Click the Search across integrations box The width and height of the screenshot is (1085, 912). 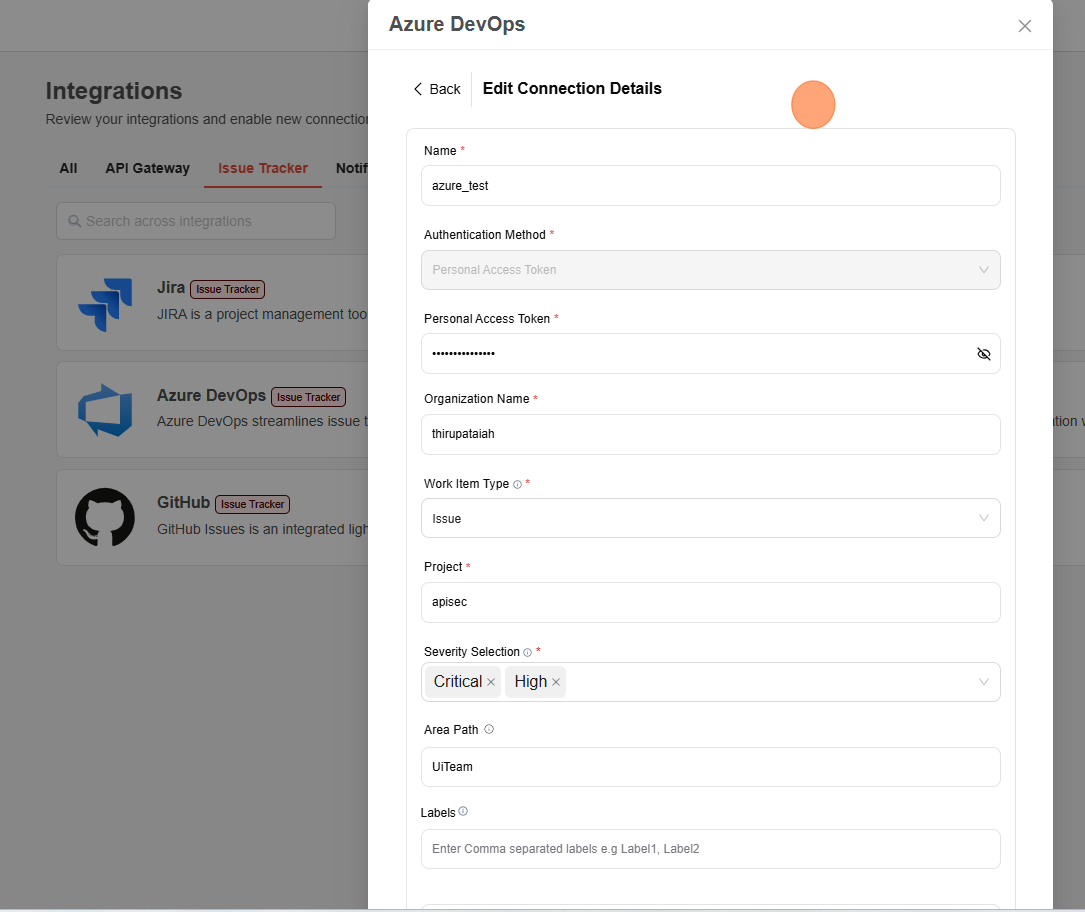click(x=196, y=221)
